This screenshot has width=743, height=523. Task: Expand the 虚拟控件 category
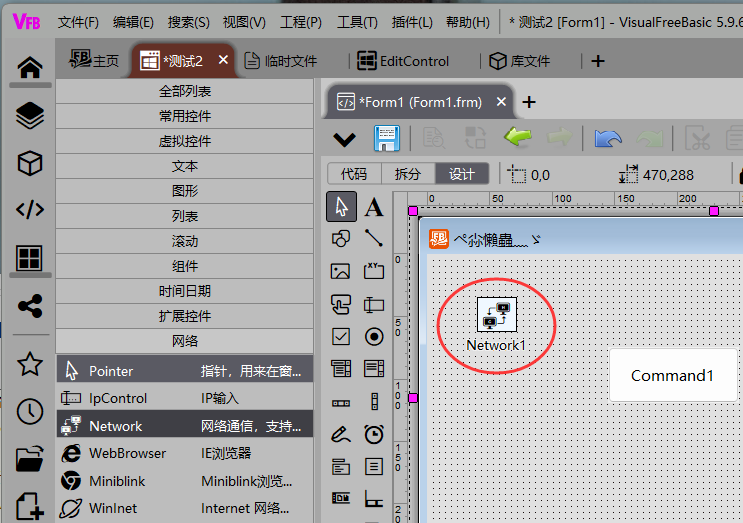tap(185, 141)
